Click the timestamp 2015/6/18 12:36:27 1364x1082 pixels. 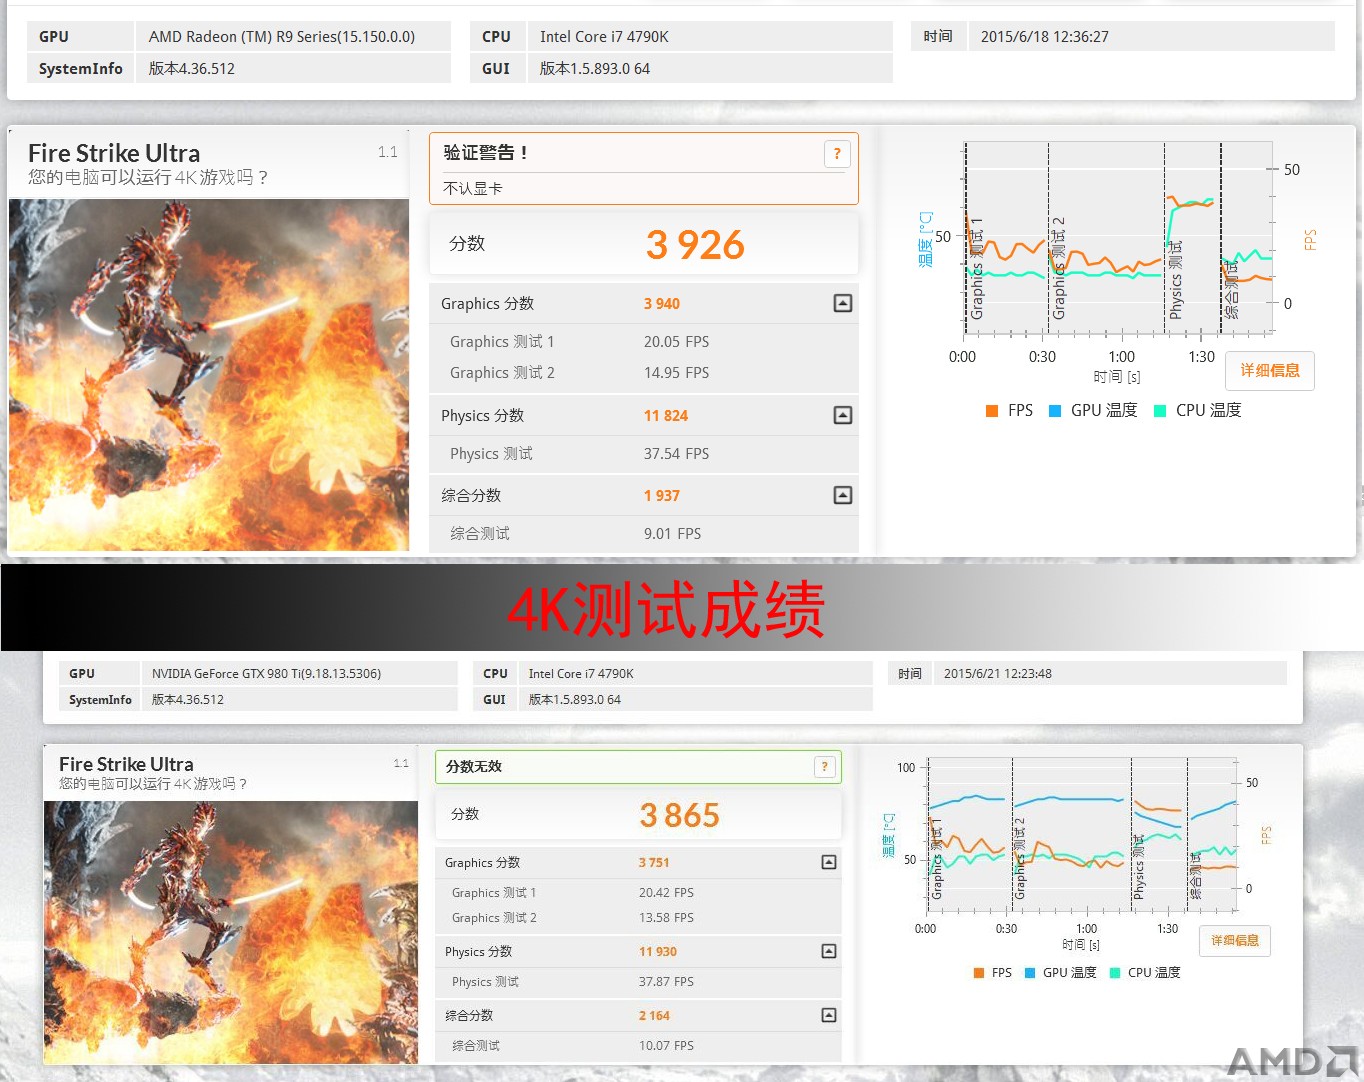point(1044,37)
